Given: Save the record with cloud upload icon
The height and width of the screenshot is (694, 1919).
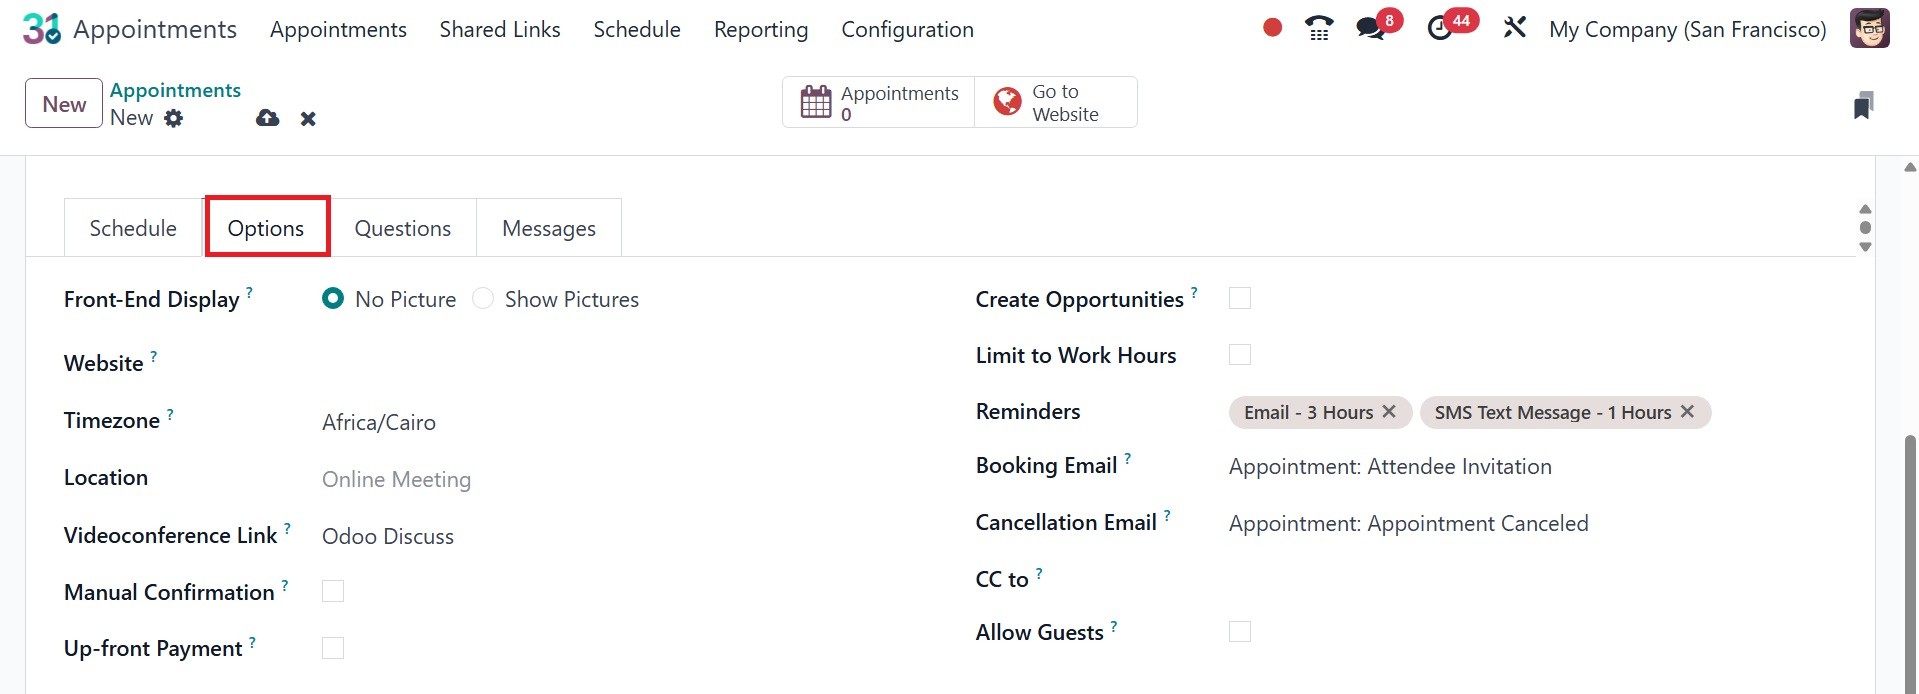Looking at the screenshot, I should click(x=267, y=118).
